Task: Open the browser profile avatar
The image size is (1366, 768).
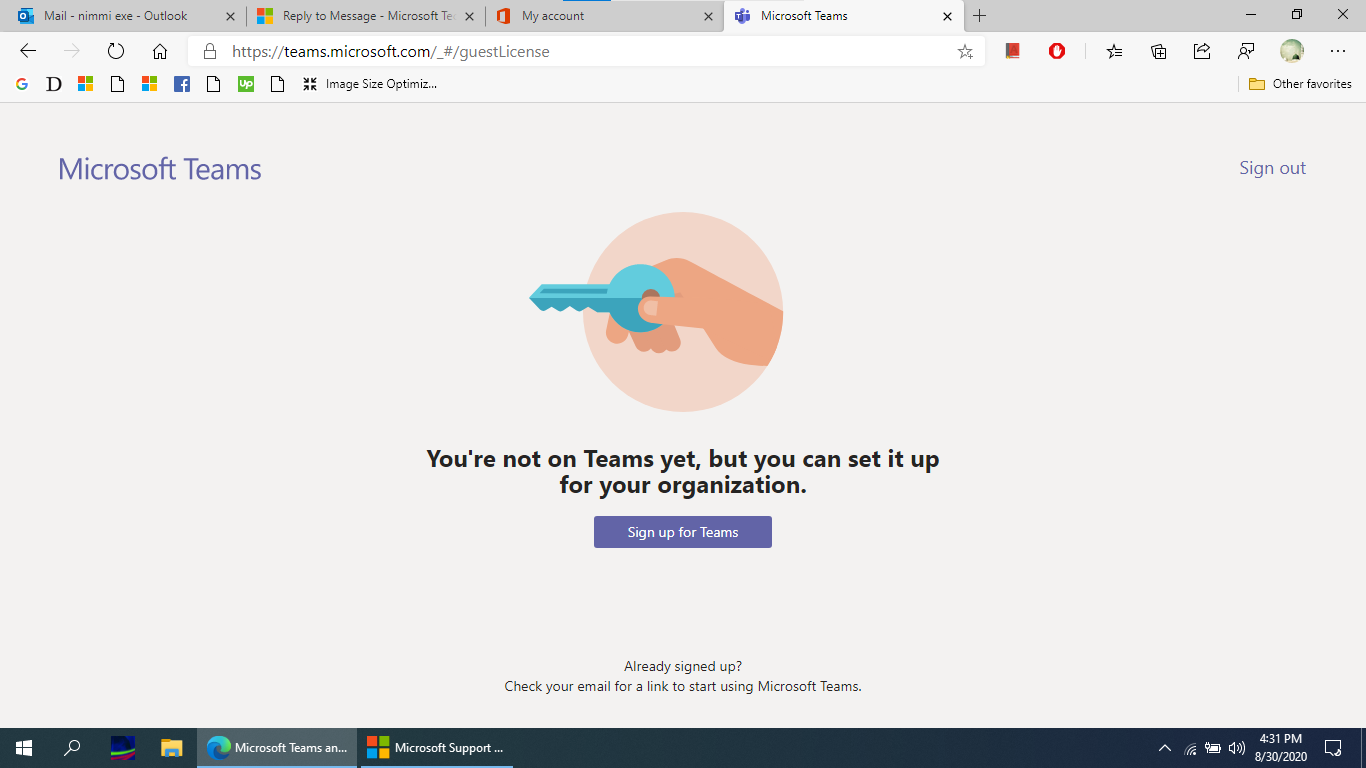Action: [x=1292, y=51]
